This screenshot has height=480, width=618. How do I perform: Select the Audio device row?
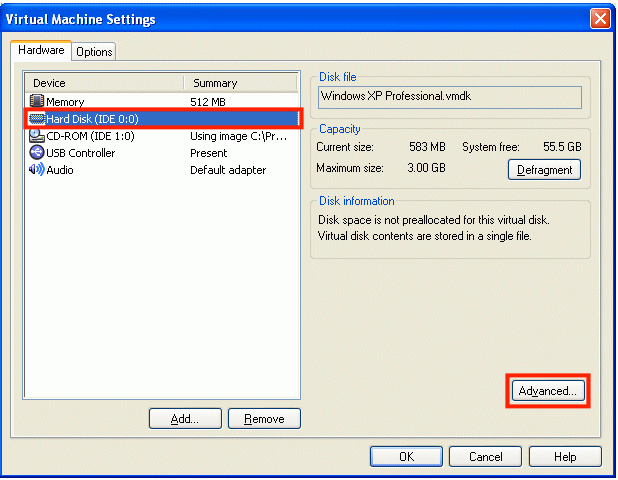[x=162, y=170]
